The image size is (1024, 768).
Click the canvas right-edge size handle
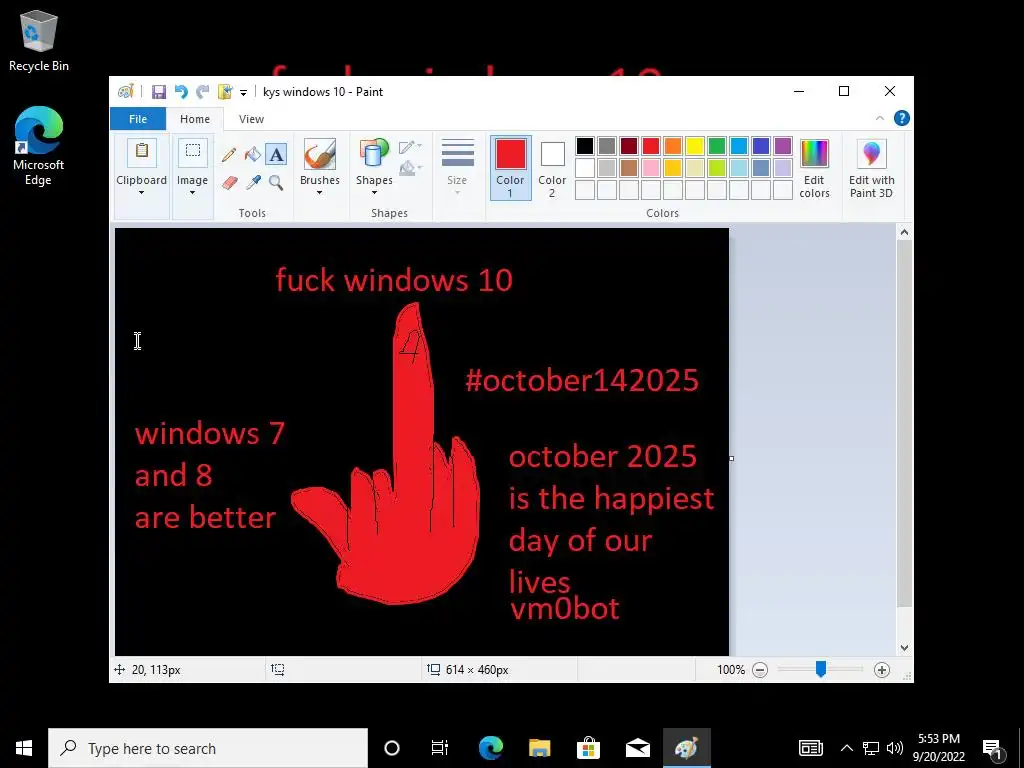coord(731,458)
